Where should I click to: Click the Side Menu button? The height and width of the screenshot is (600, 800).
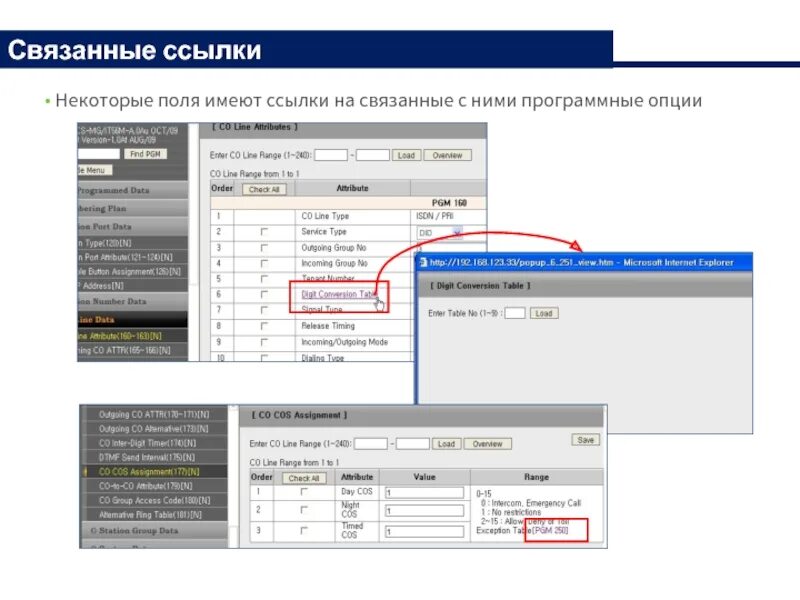(95, 170)
